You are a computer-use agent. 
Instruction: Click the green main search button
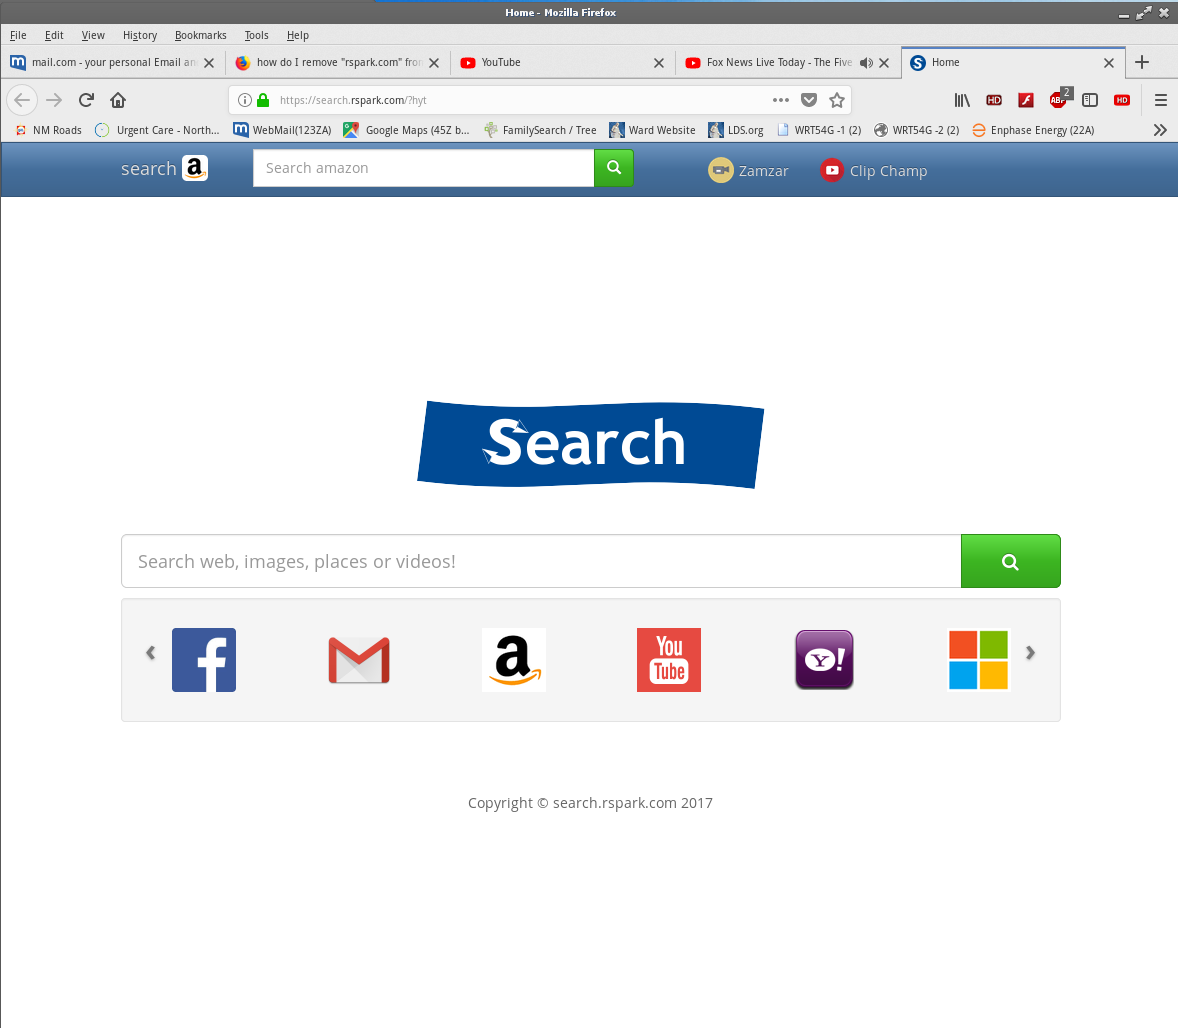1010,561
